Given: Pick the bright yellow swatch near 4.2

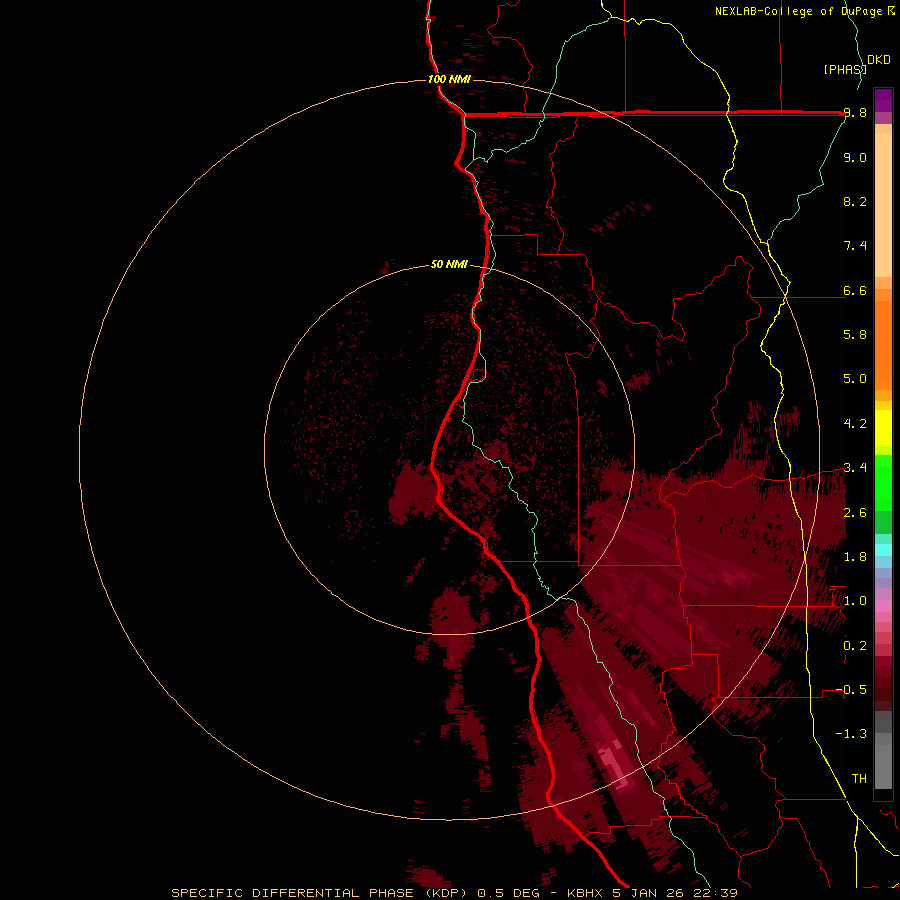Looking at the screenshot, I should coord(883,428).
